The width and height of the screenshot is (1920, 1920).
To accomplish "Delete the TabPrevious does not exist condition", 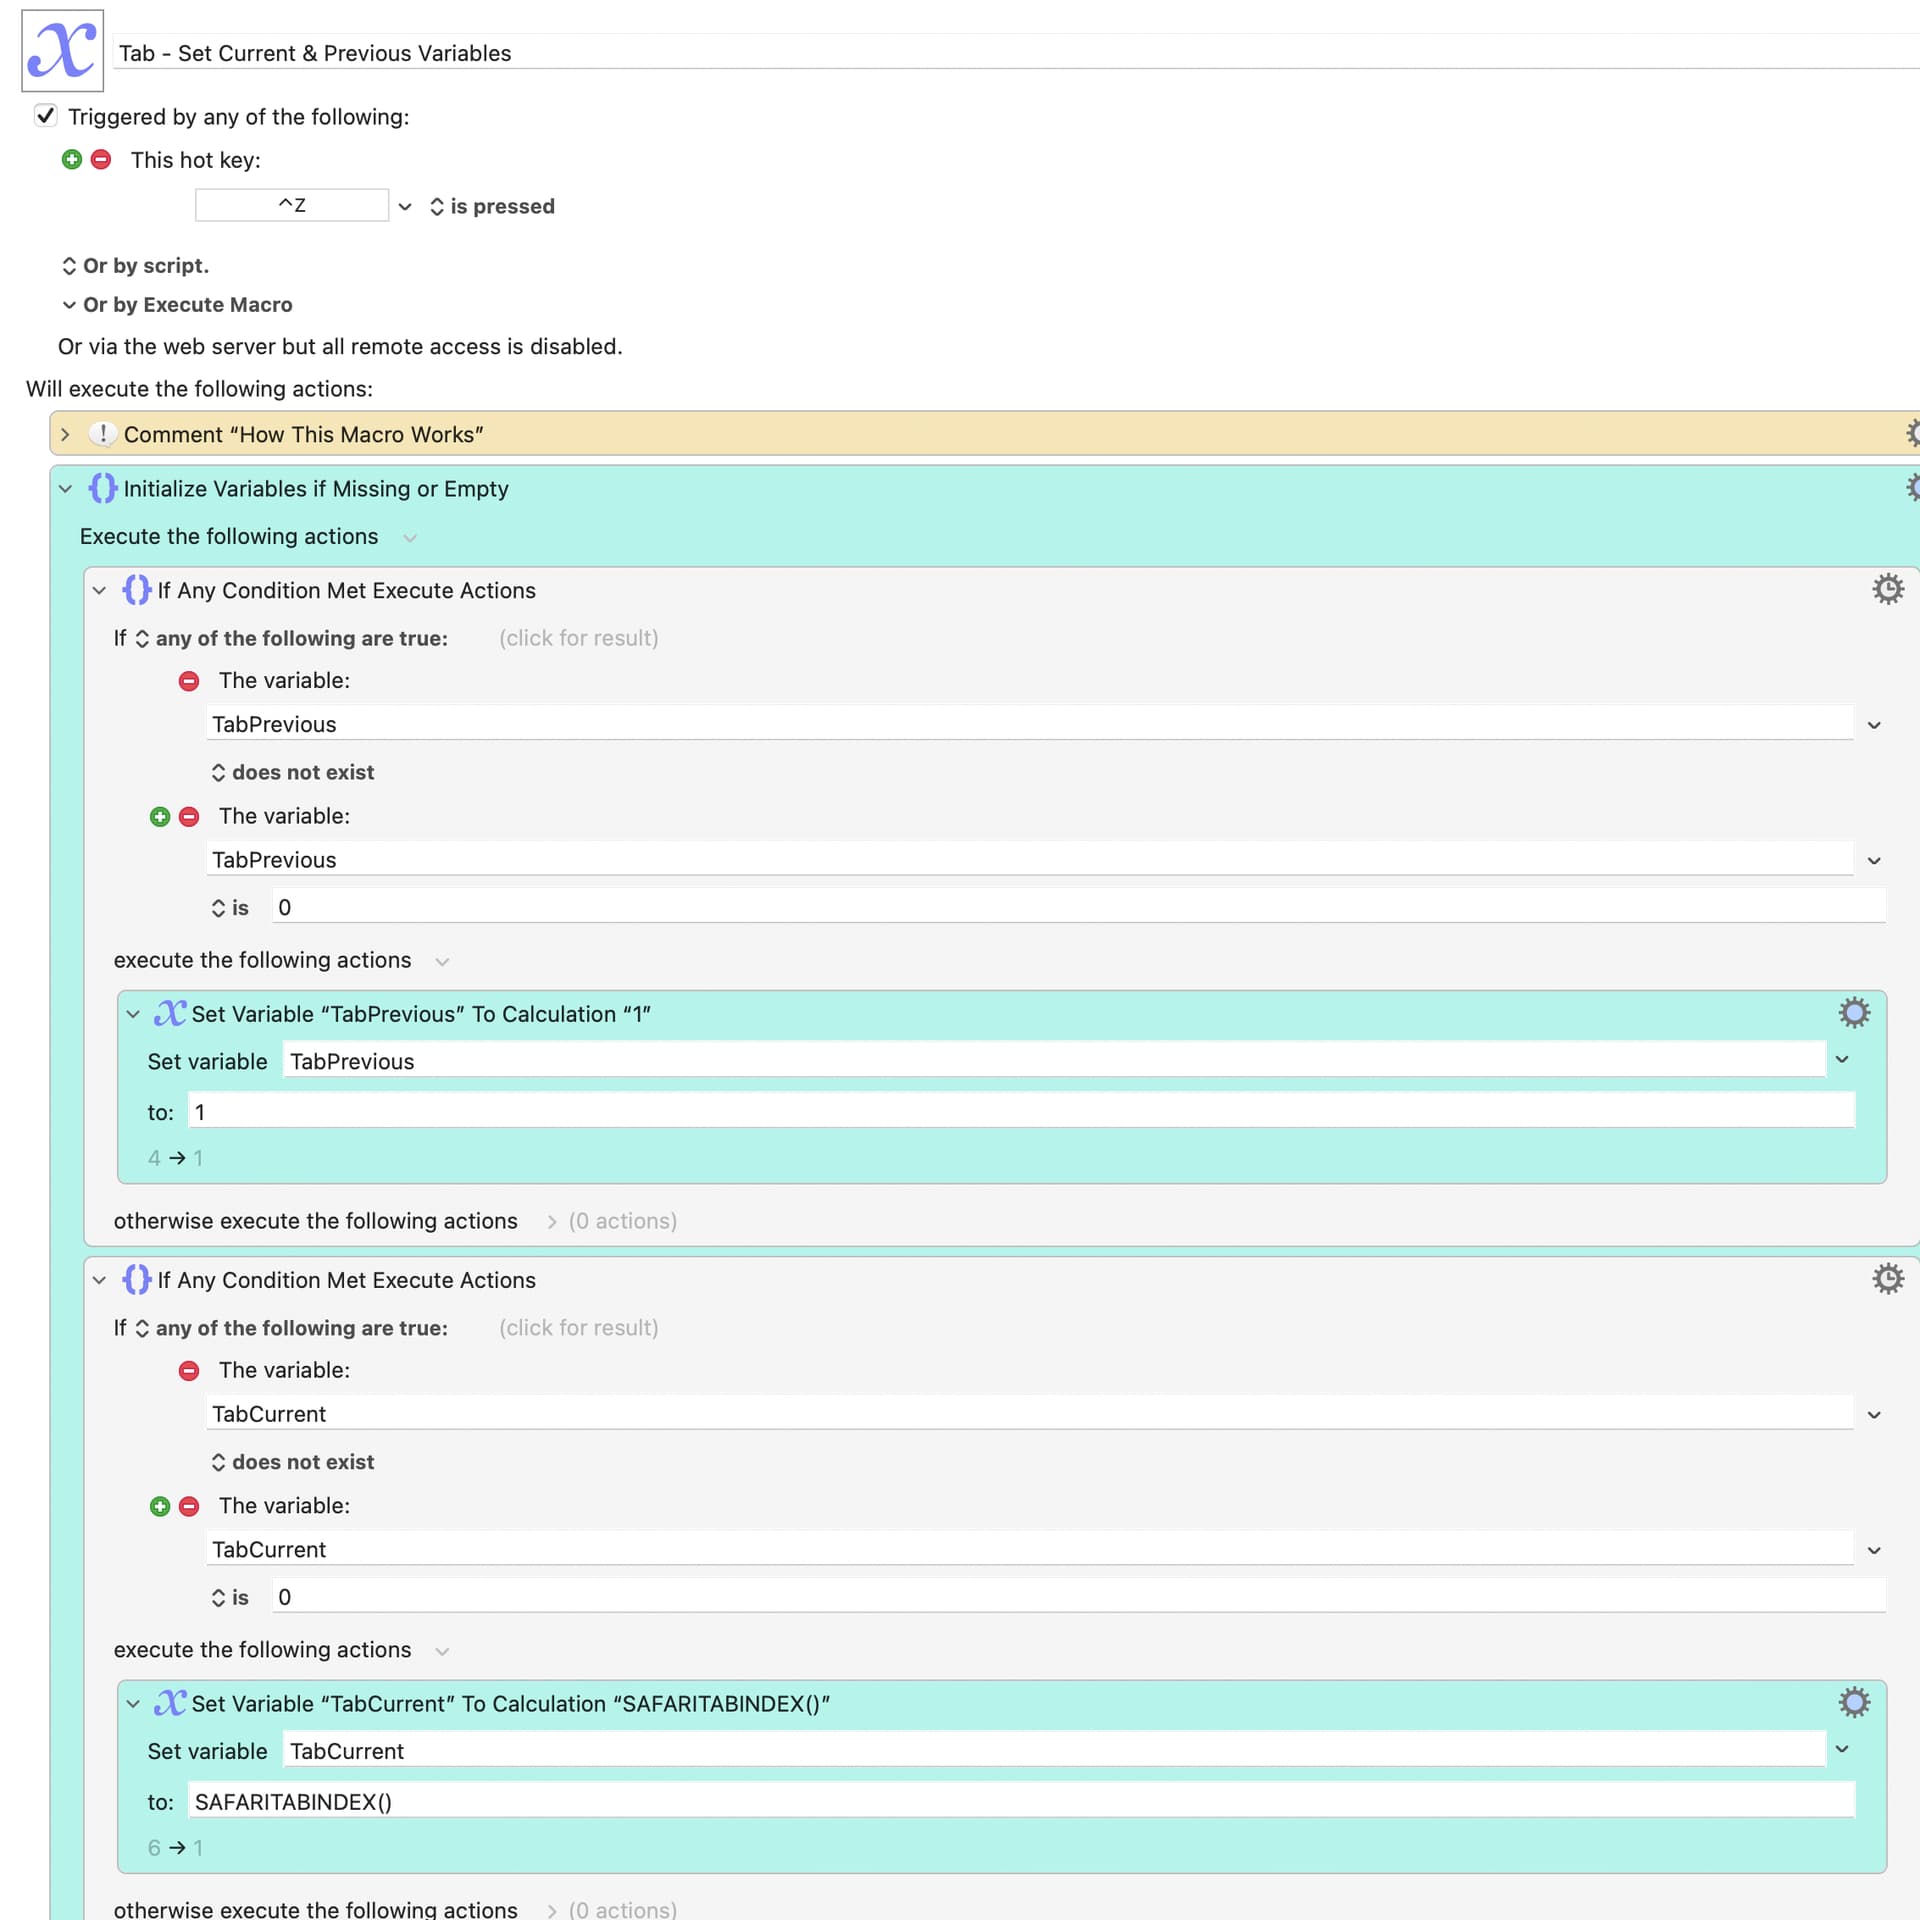I will tap(189, 681).
